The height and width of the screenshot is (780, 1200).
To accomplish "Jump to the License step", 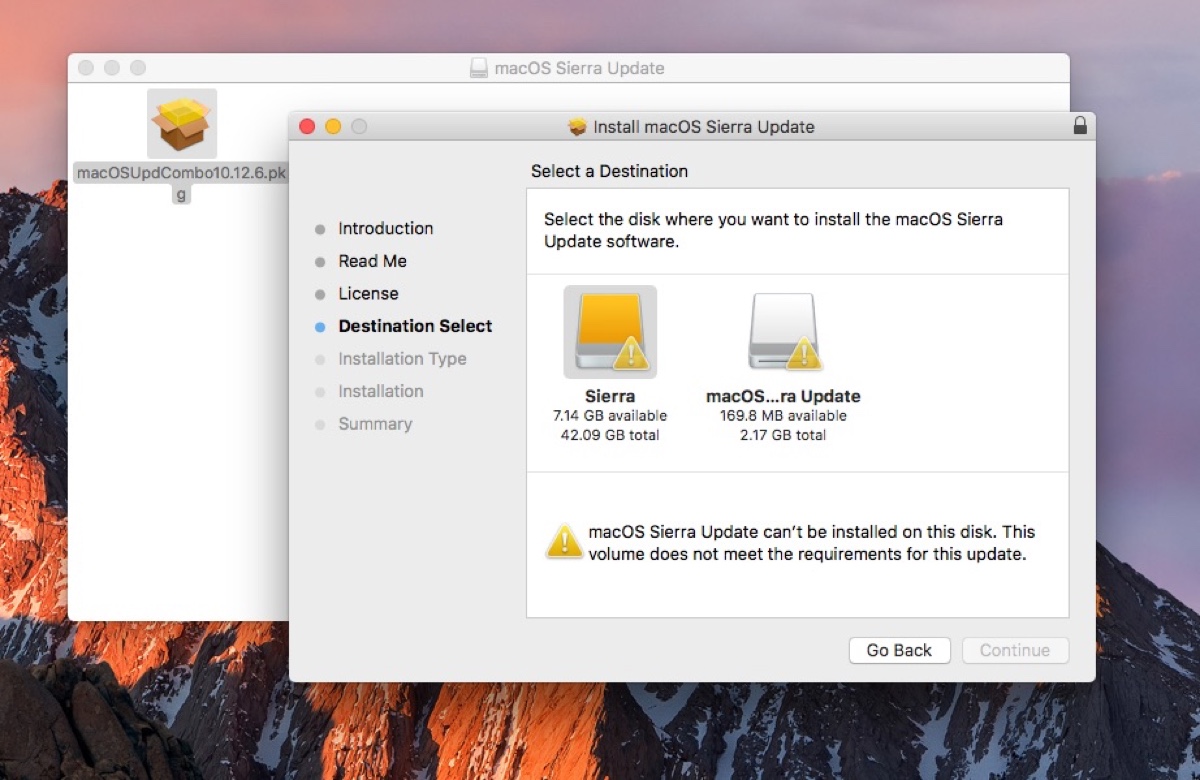I will [x=368, y=293].
